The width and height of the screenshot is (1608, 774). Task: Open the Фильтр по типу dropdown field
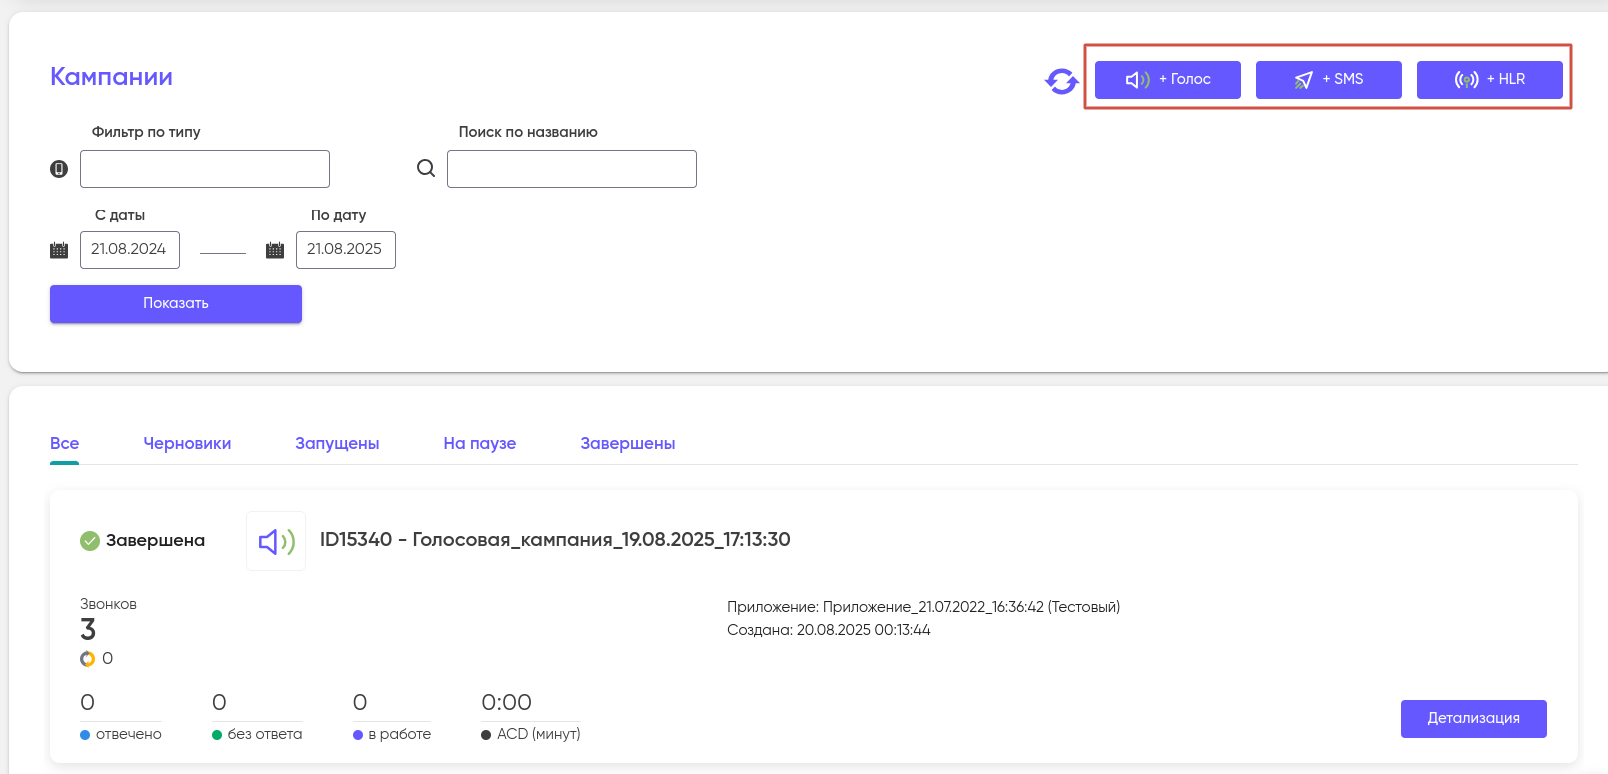point(205,169)
